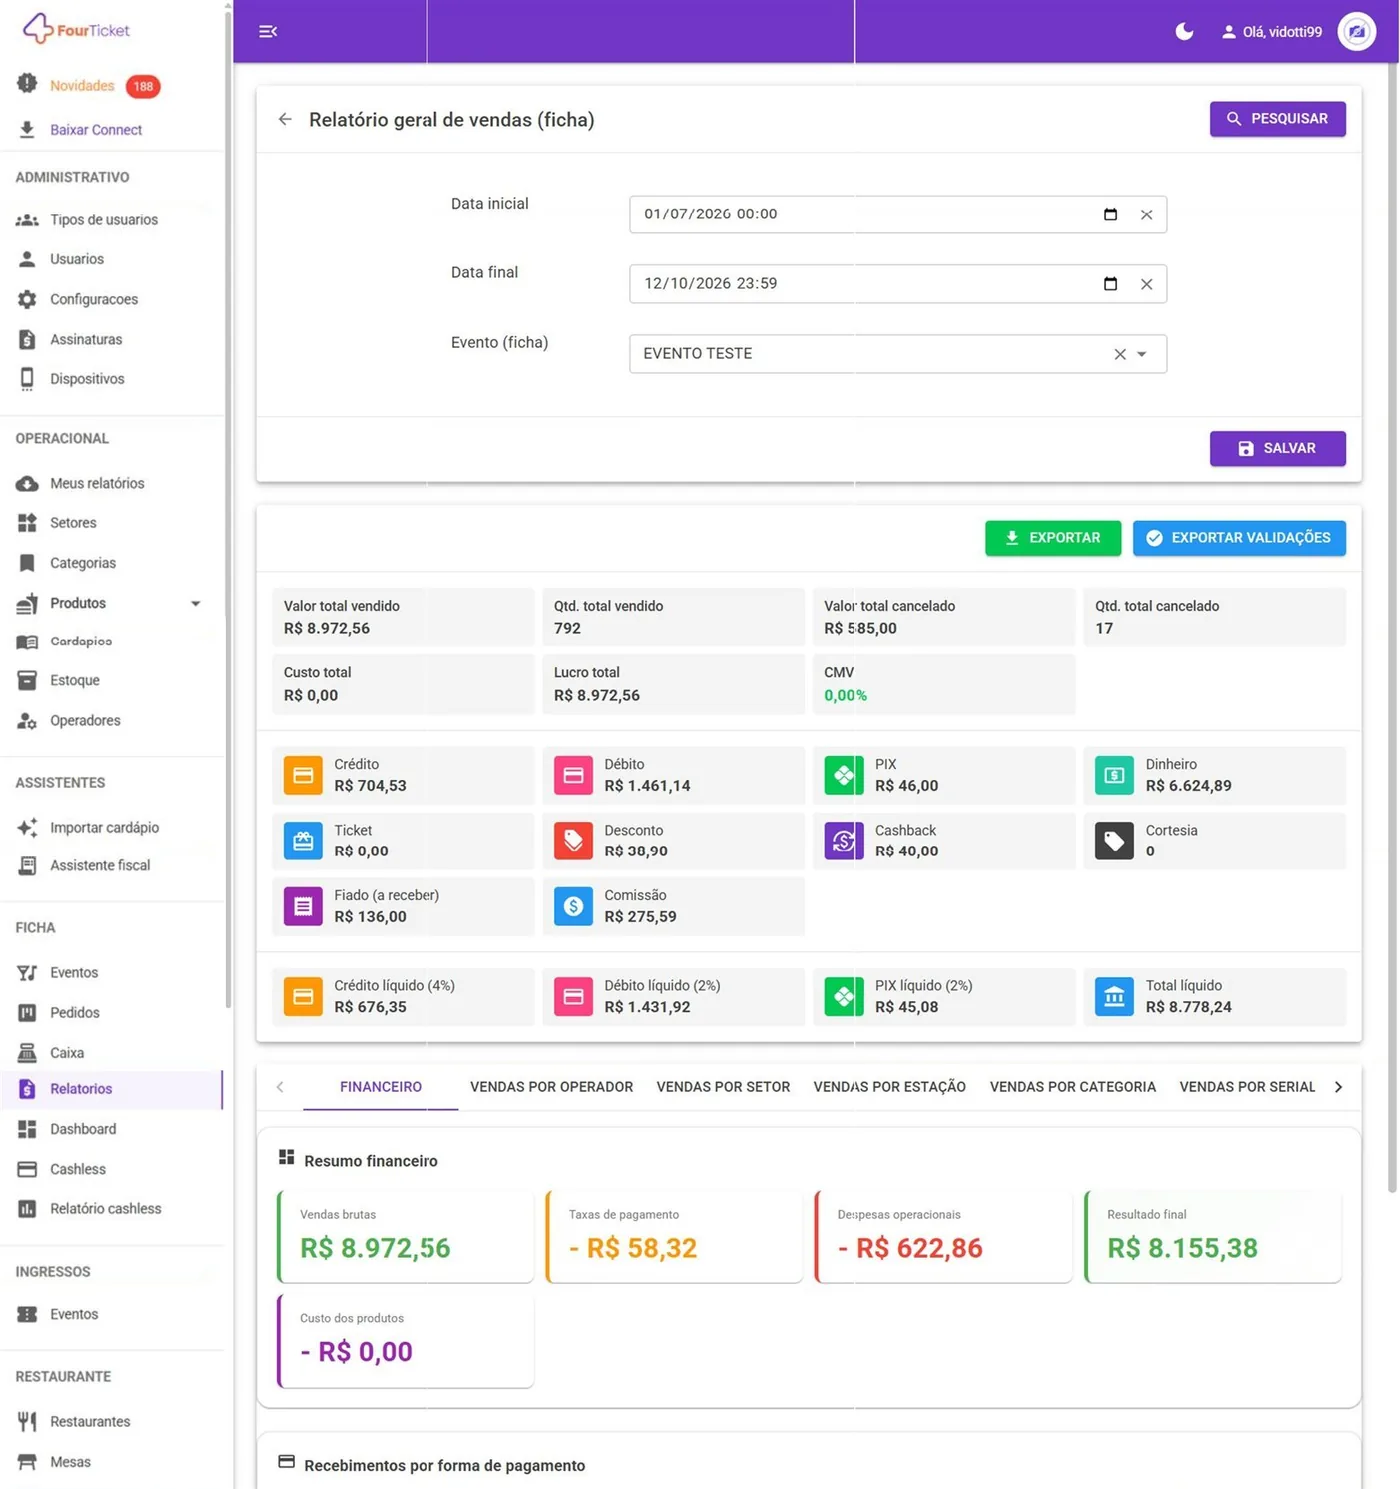Click the SALVAR button

coord(1277,448)
